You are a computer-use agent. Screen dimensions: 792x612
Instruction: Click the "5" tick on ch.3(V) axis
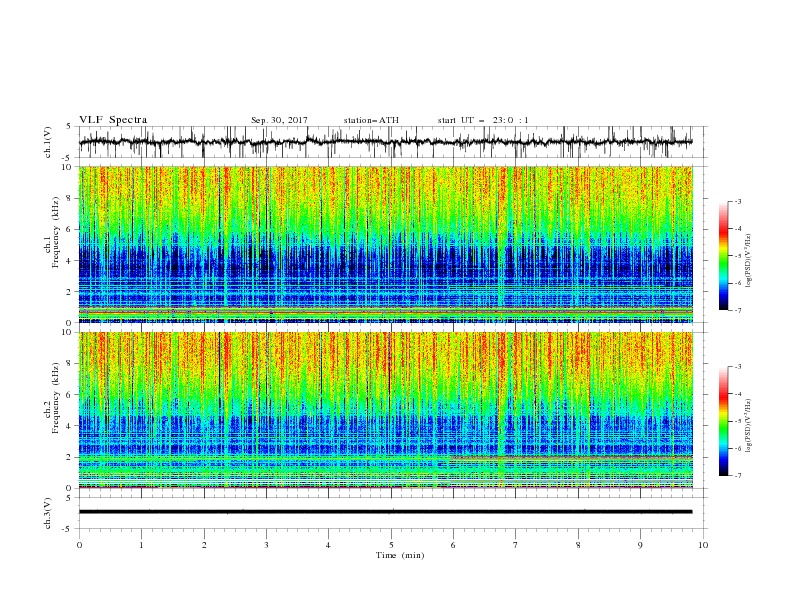(x=69, y=498)
